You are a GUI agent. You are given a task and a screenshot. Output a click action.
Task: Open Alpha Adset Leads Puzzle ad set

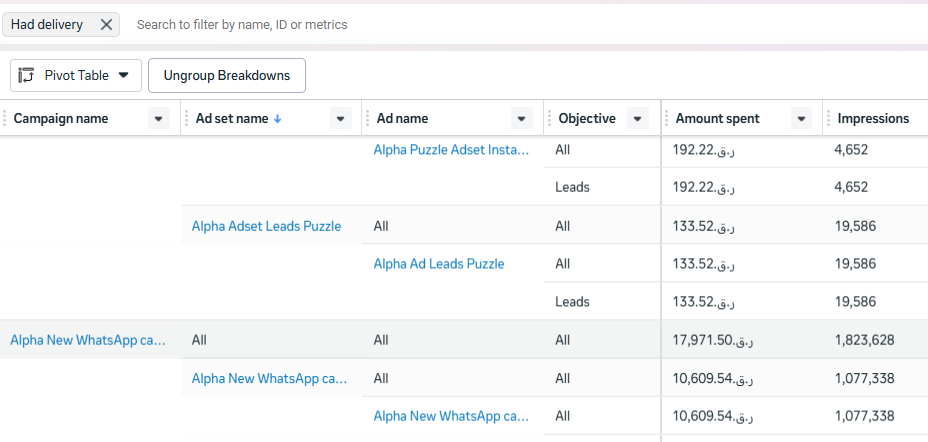click(x=266, y=226)
